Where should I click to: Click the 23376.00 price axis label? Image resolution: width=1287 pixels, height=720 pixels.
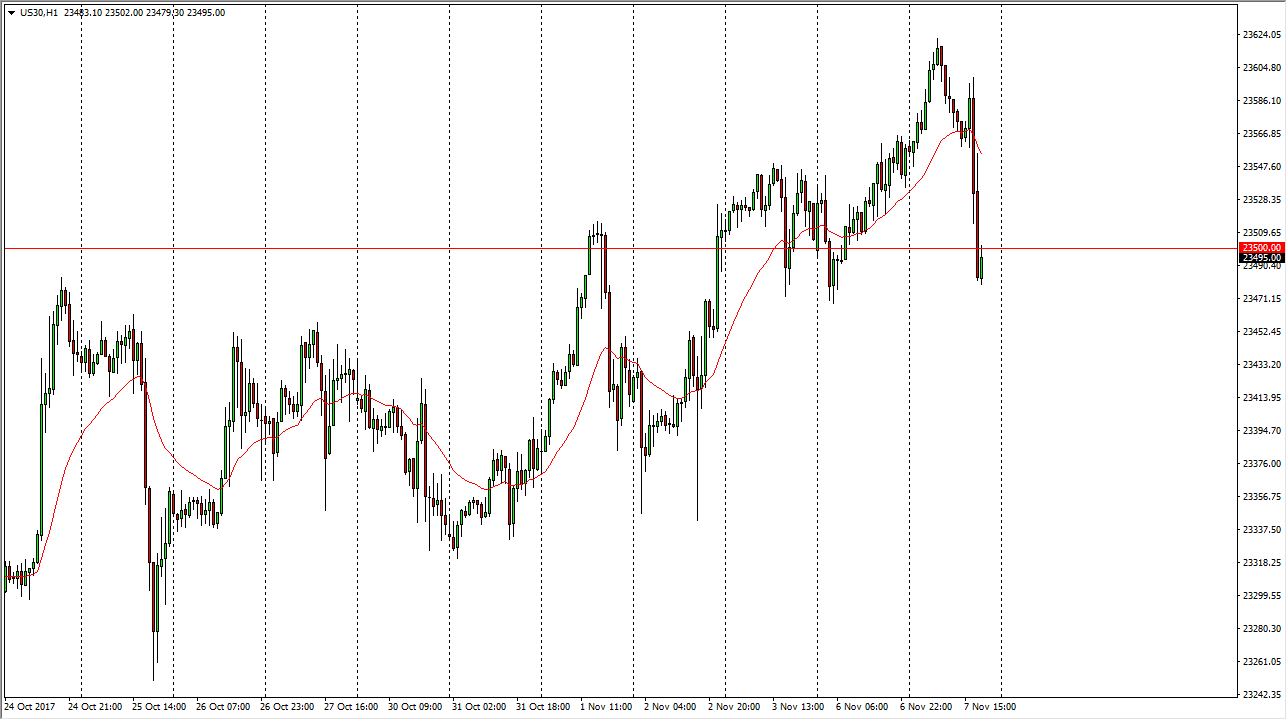pos(1261,464)
